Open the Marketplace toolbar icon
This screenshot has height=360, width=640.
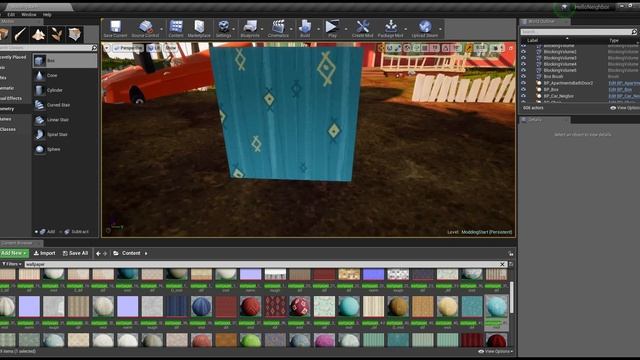coord(199,29)
